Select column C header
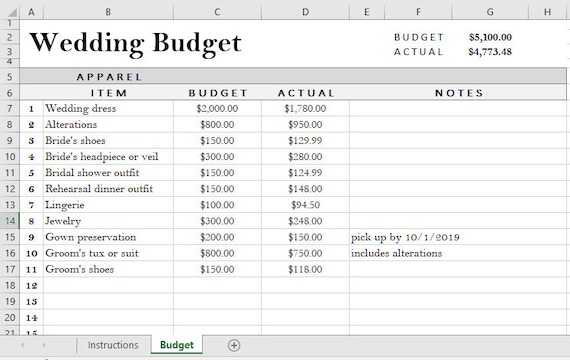The image size is (570, 360). pos(217,12)
